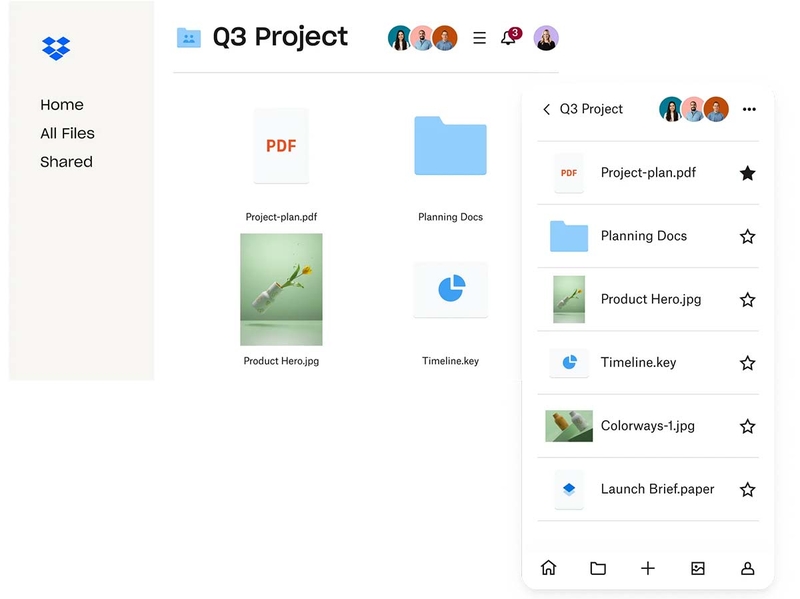The width and height of the screenshot is (800, 599).
Task: Open the large Product Hero image thumbnail
Action: click(x=281, y=289)
